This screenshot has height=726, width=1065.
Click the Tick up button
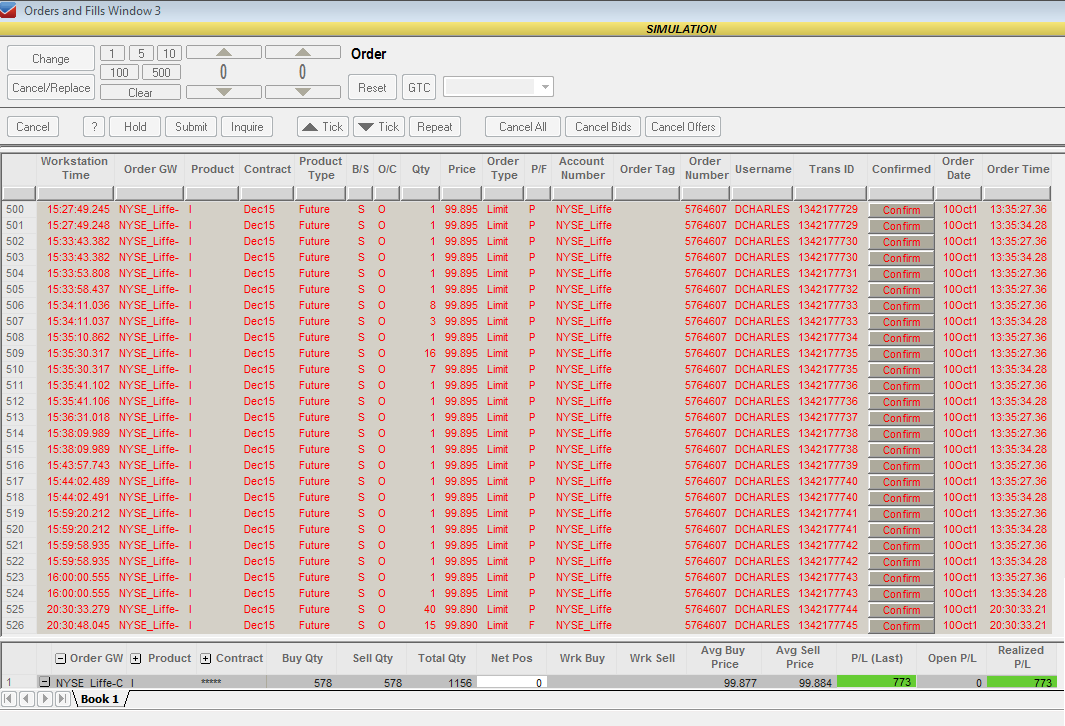click(323, 127)
